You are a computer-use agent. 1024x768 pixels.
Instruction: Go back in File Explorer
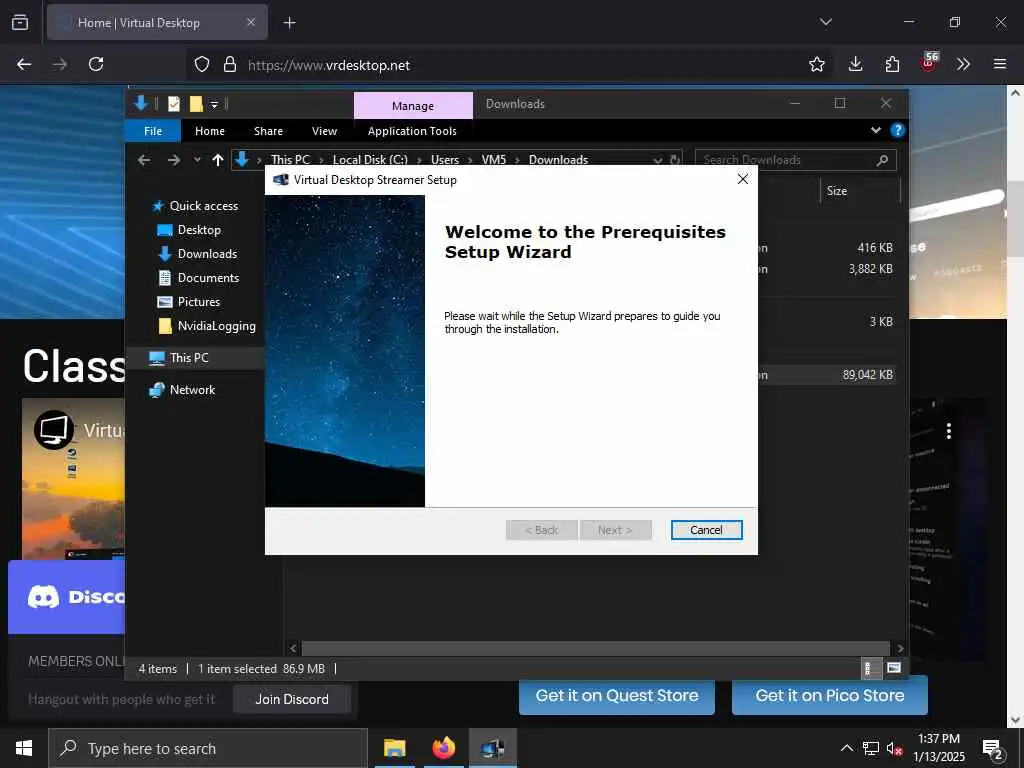[x=144, y=160]
